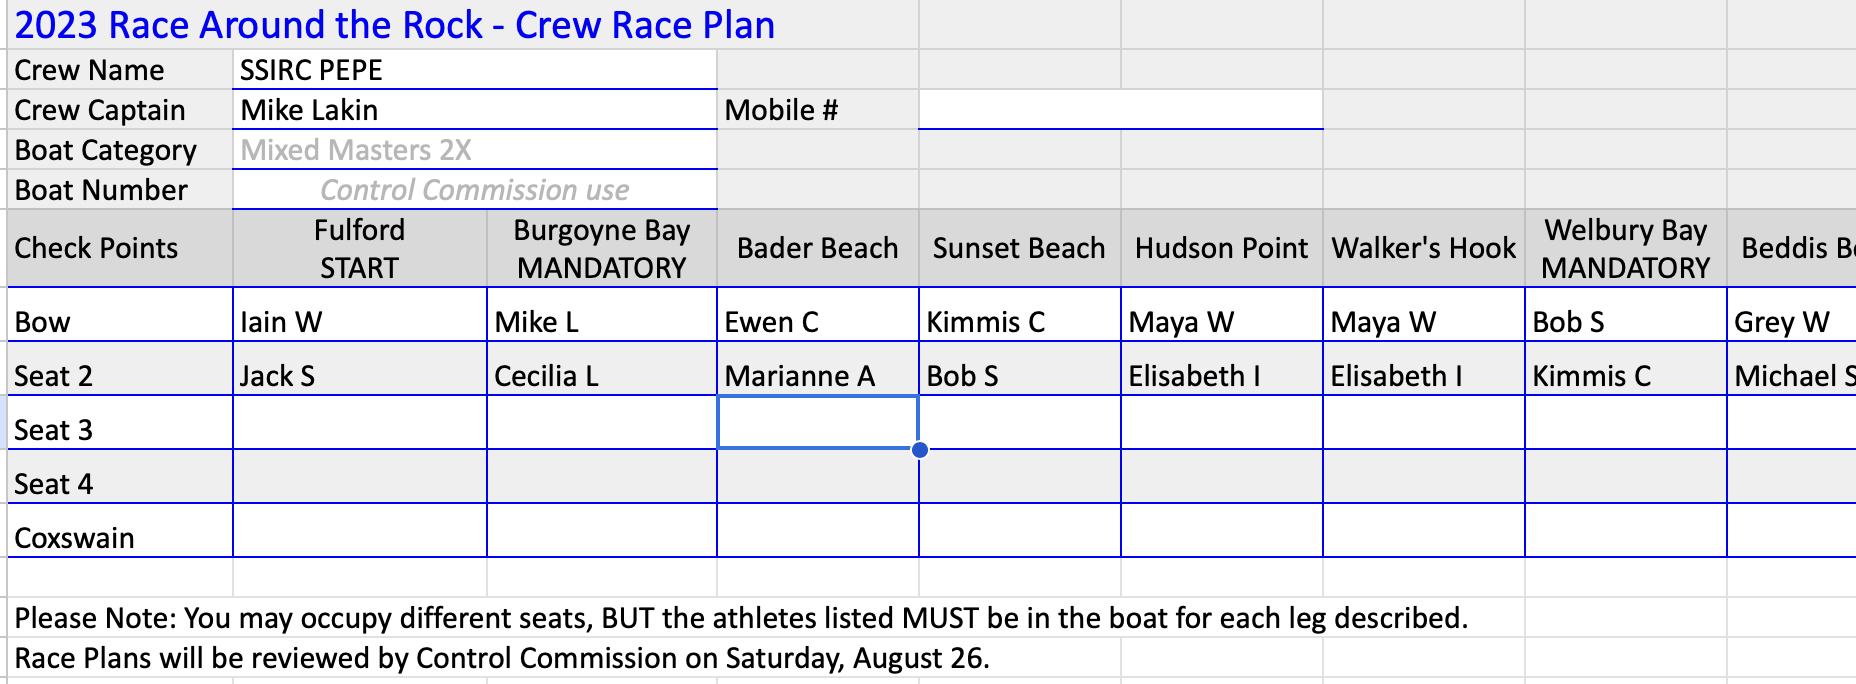This screenshot has width=1856, height=684.
Task: Click the Hudson Point Seat 2 cell Elisabeth I
Action: tap(1222, 369)
